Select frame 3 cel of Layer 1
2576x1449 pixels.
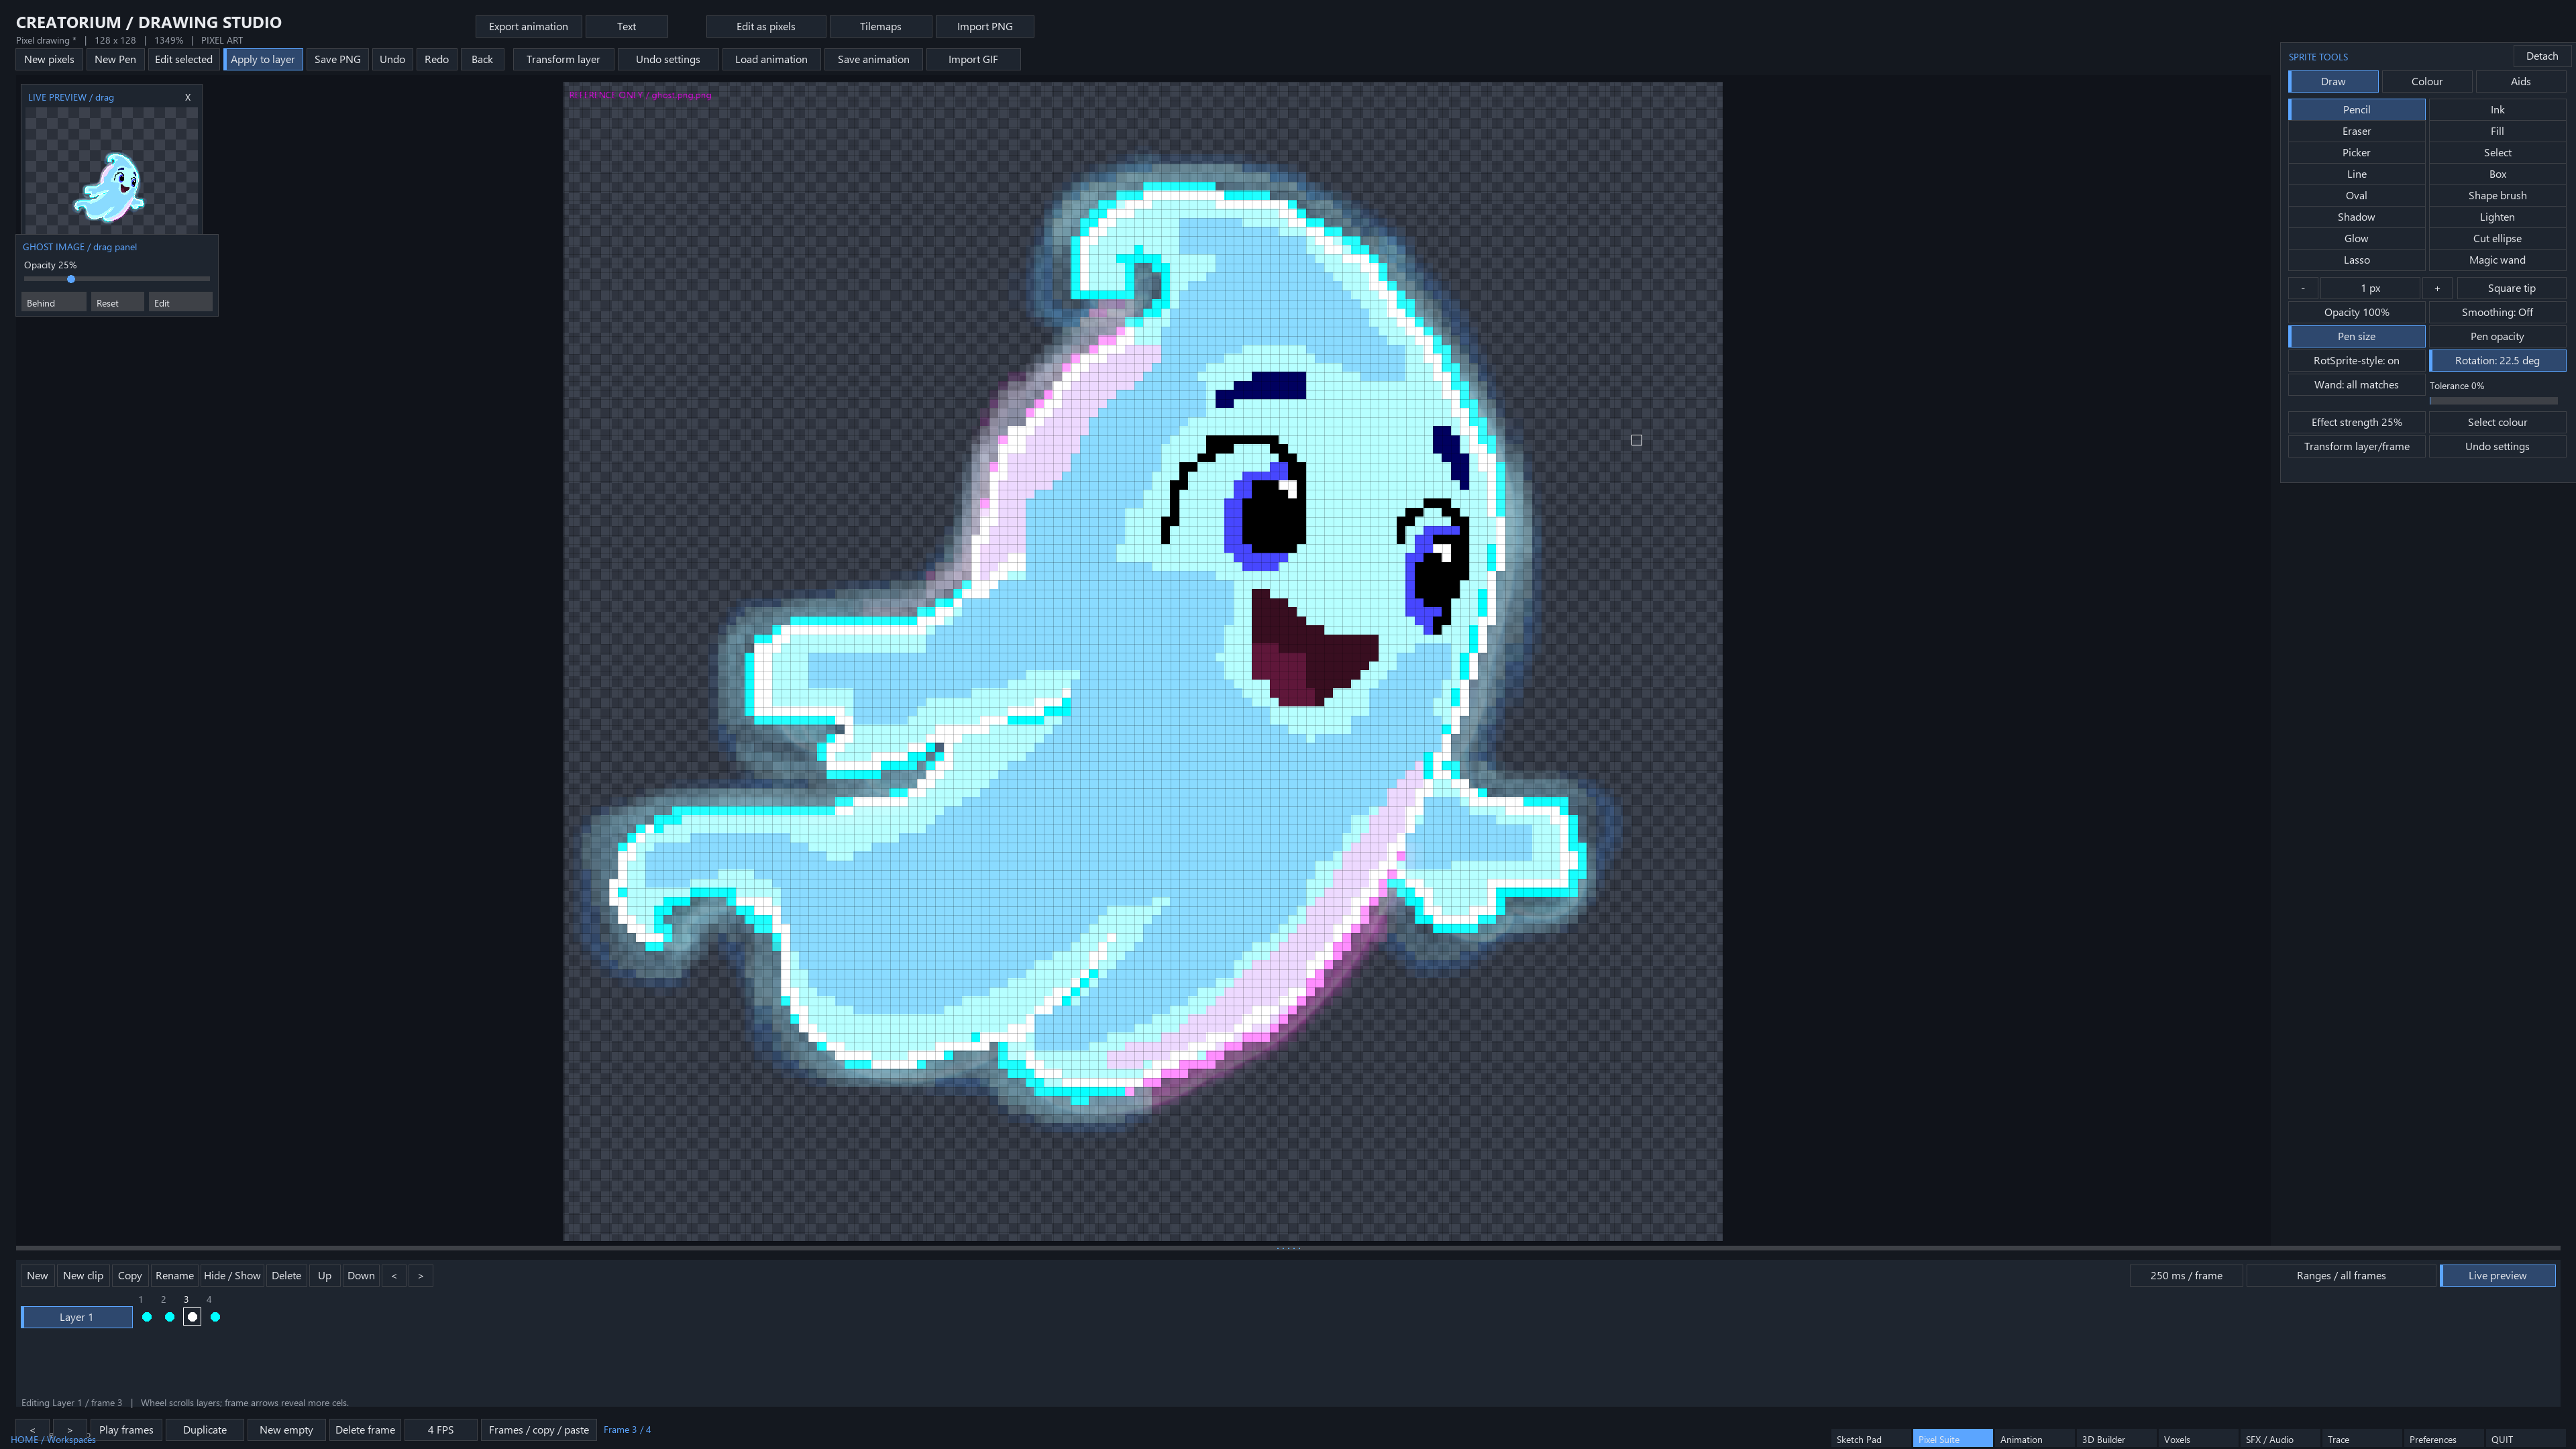point(193,1317)
